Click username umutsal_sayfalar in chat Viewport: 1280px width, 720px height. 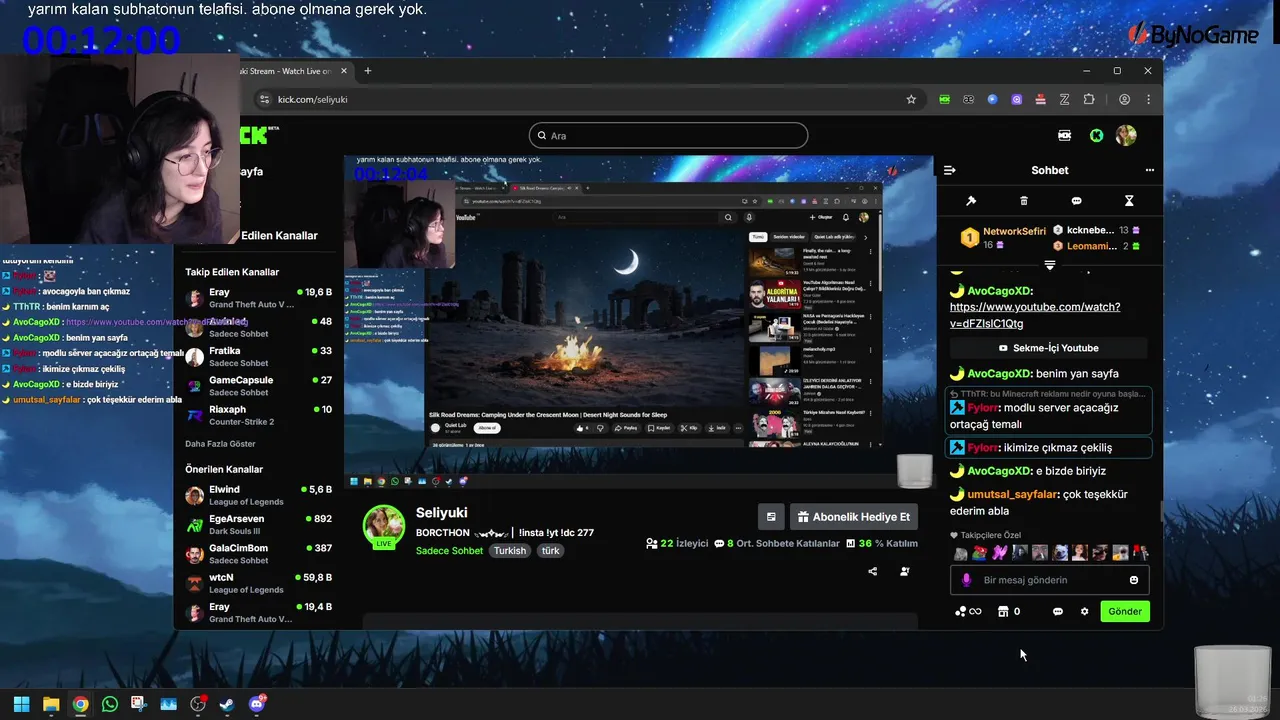[1013, 494]
